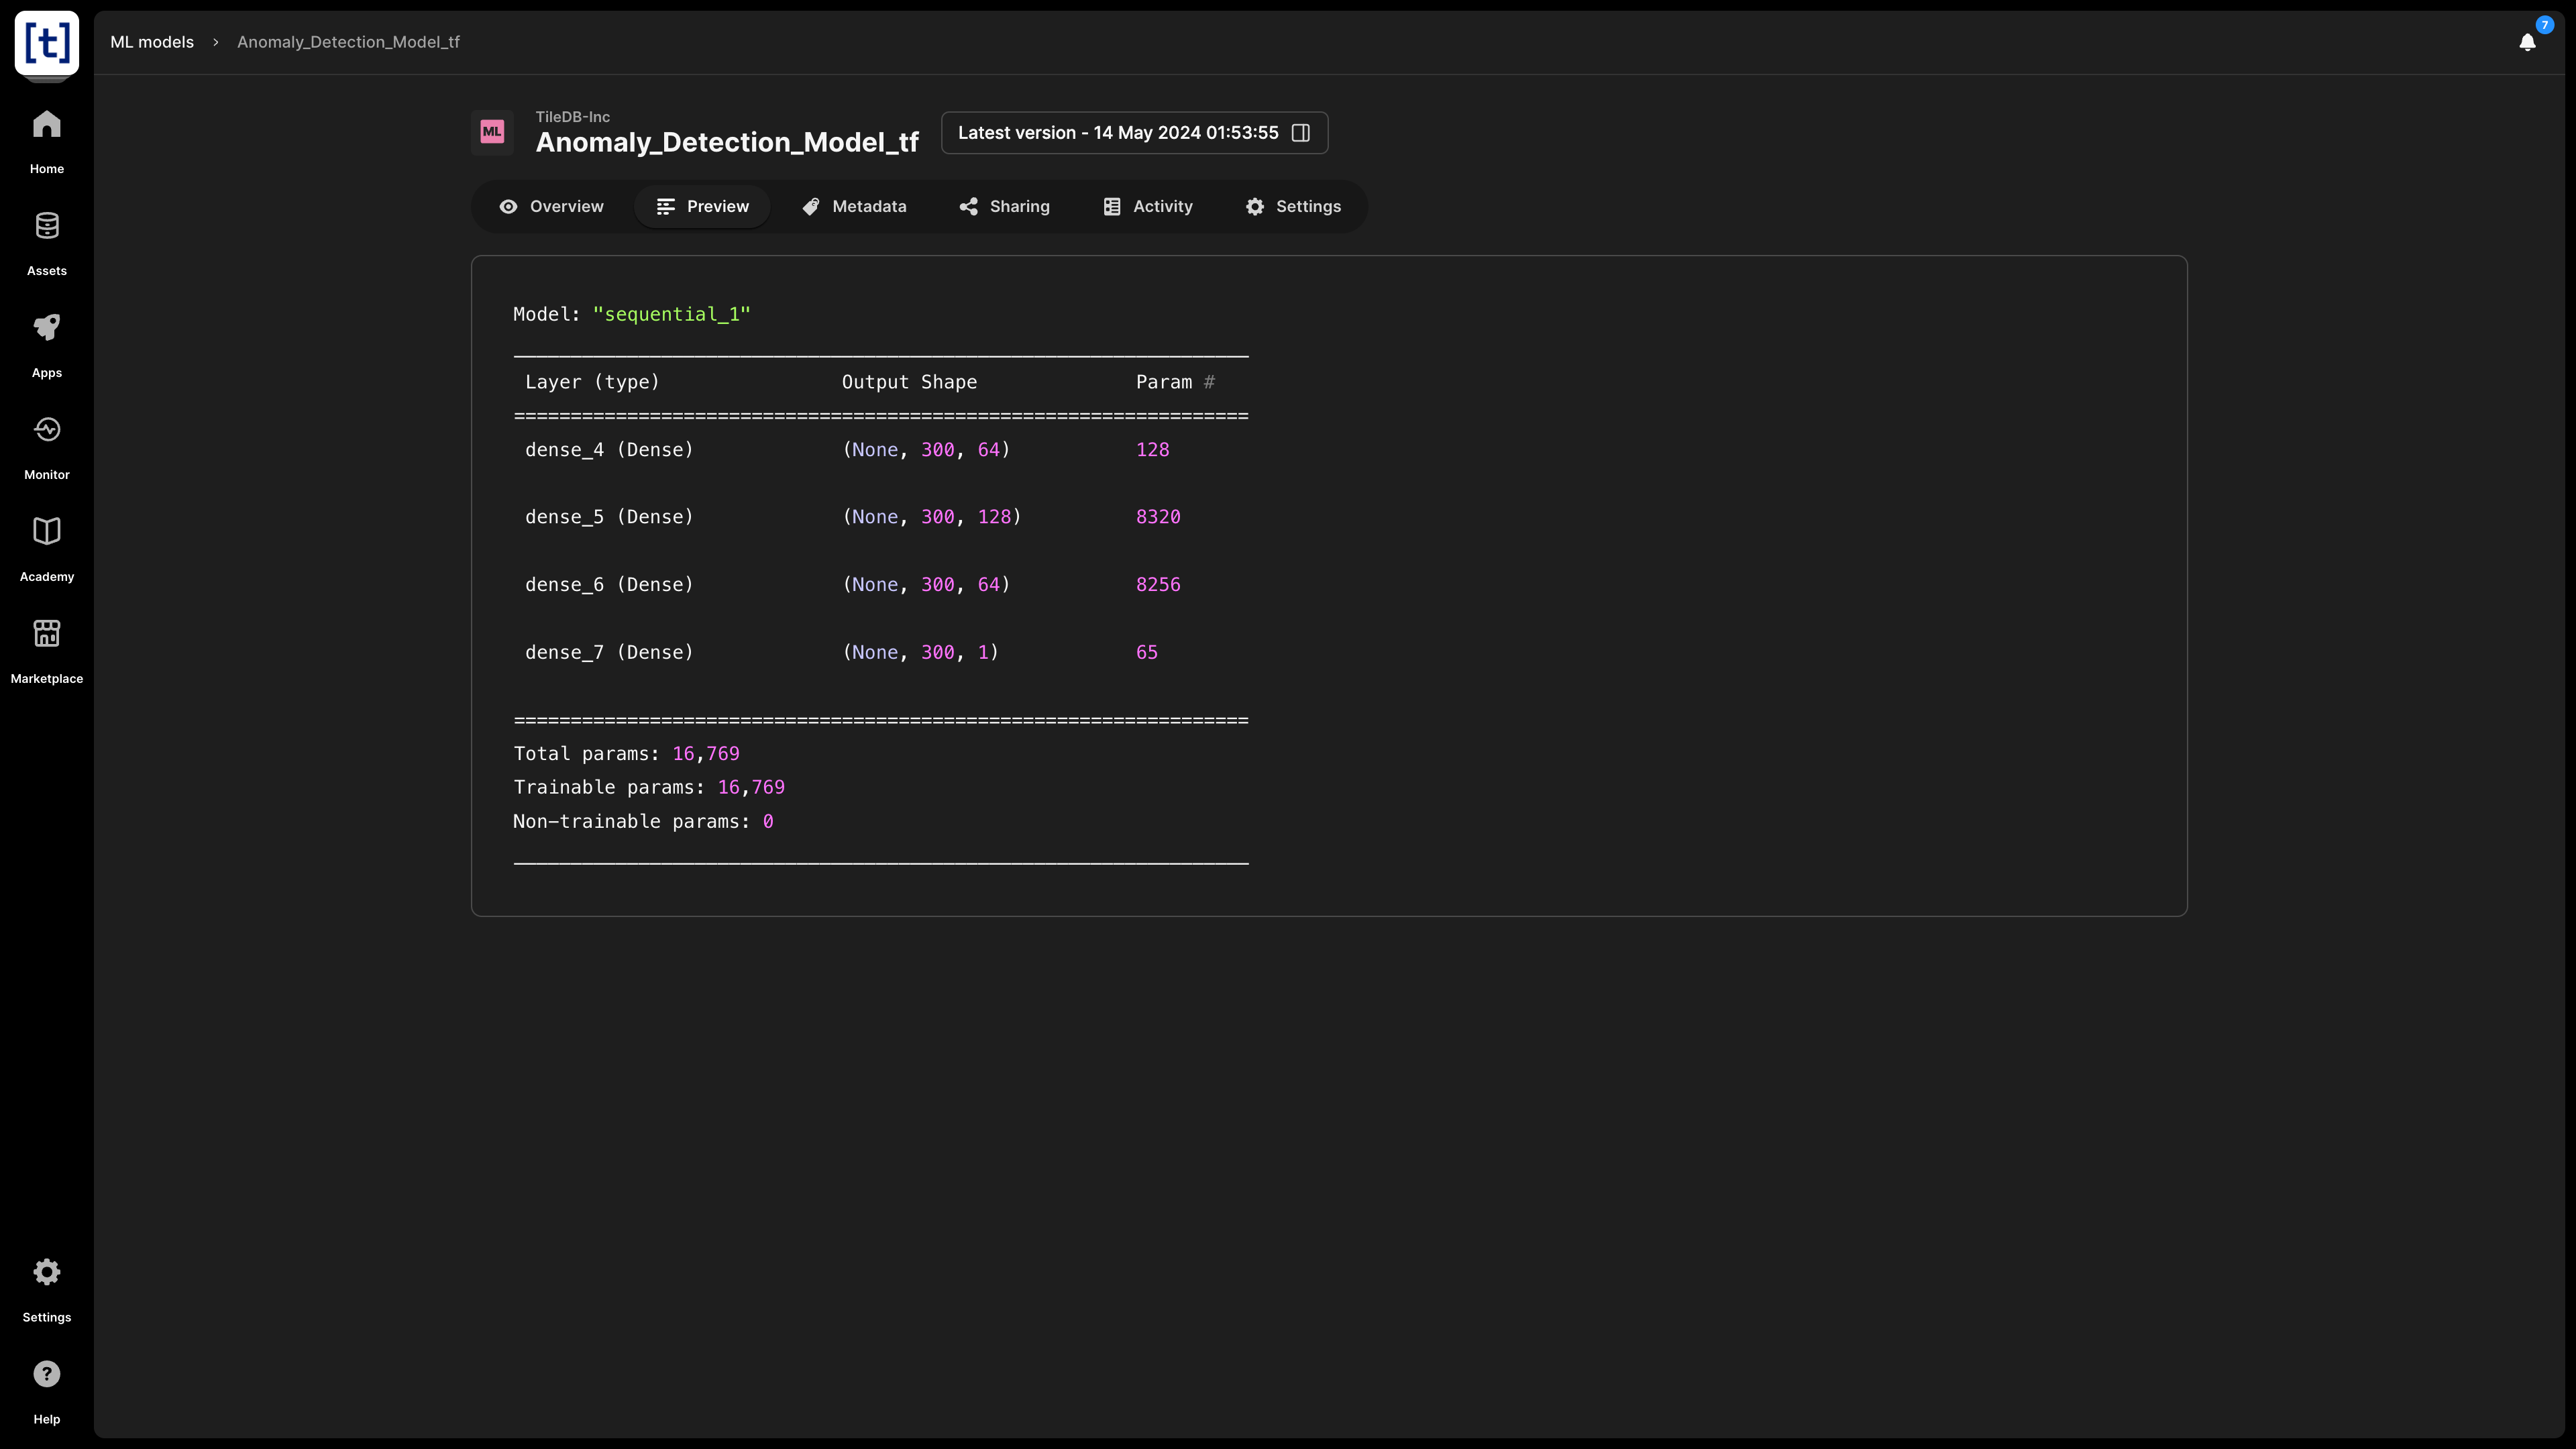
Task: Click ML models breadcrumb link
Action: pos(152,42)
